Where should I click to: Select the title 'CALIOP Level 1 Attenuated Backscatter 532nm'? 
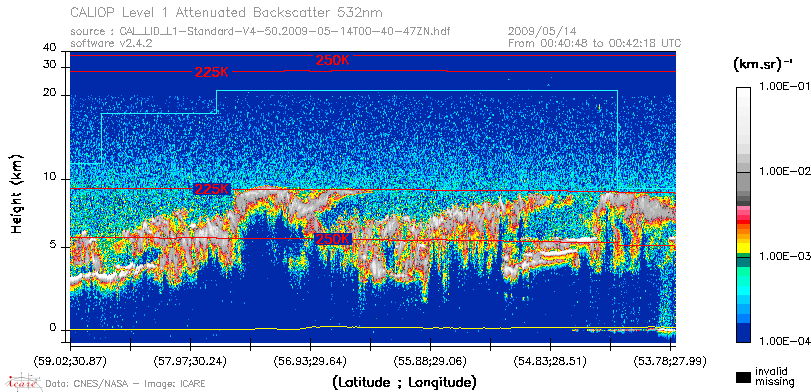227,12
